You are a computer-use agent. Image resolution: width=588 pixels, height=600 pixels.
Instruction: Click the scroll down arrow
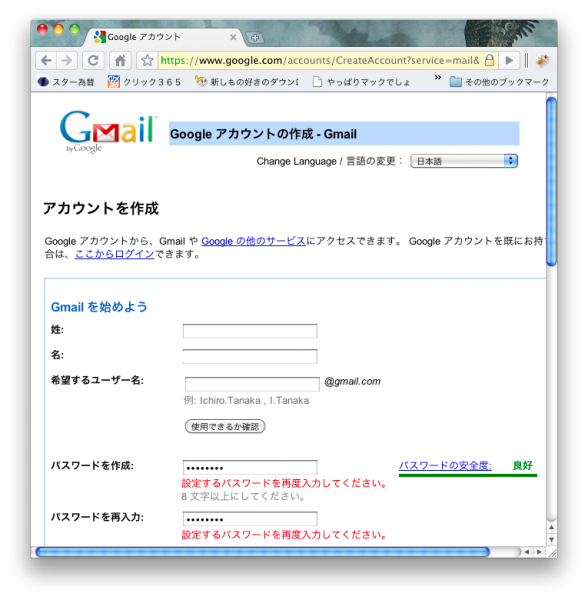[551, 540]
